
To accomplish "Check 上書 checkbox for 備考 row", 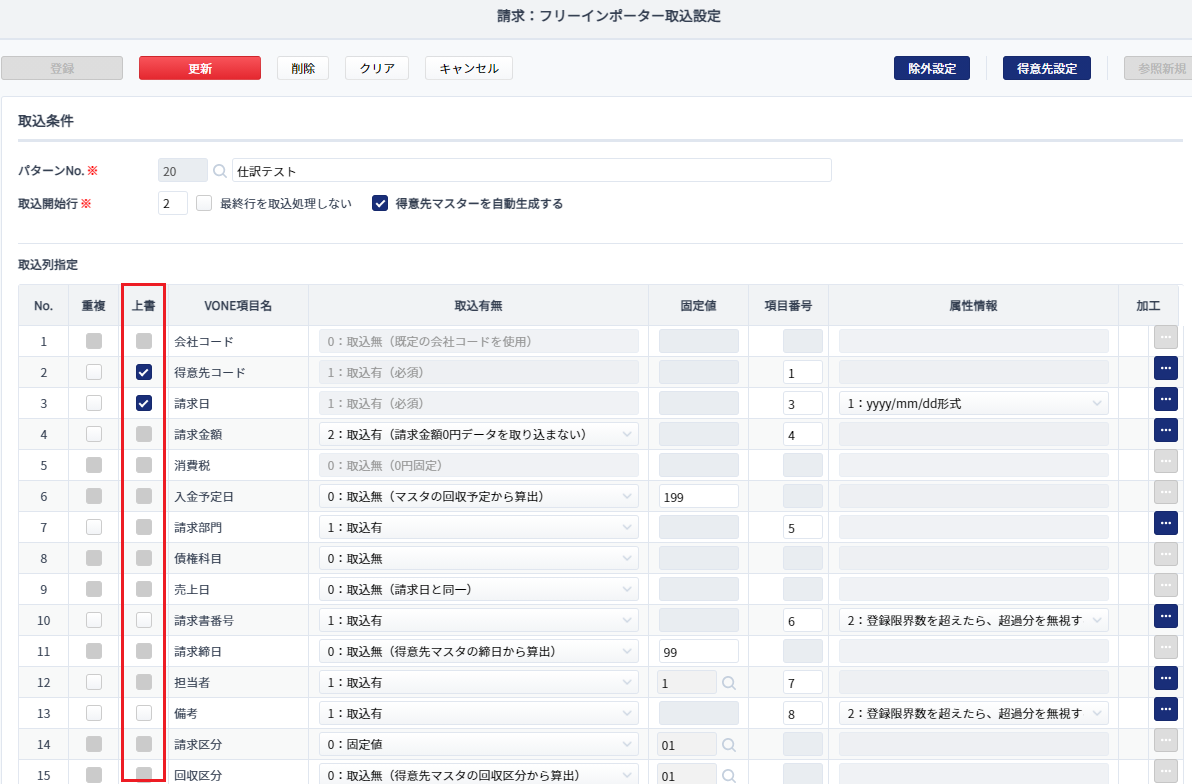I will click(144, 713).
